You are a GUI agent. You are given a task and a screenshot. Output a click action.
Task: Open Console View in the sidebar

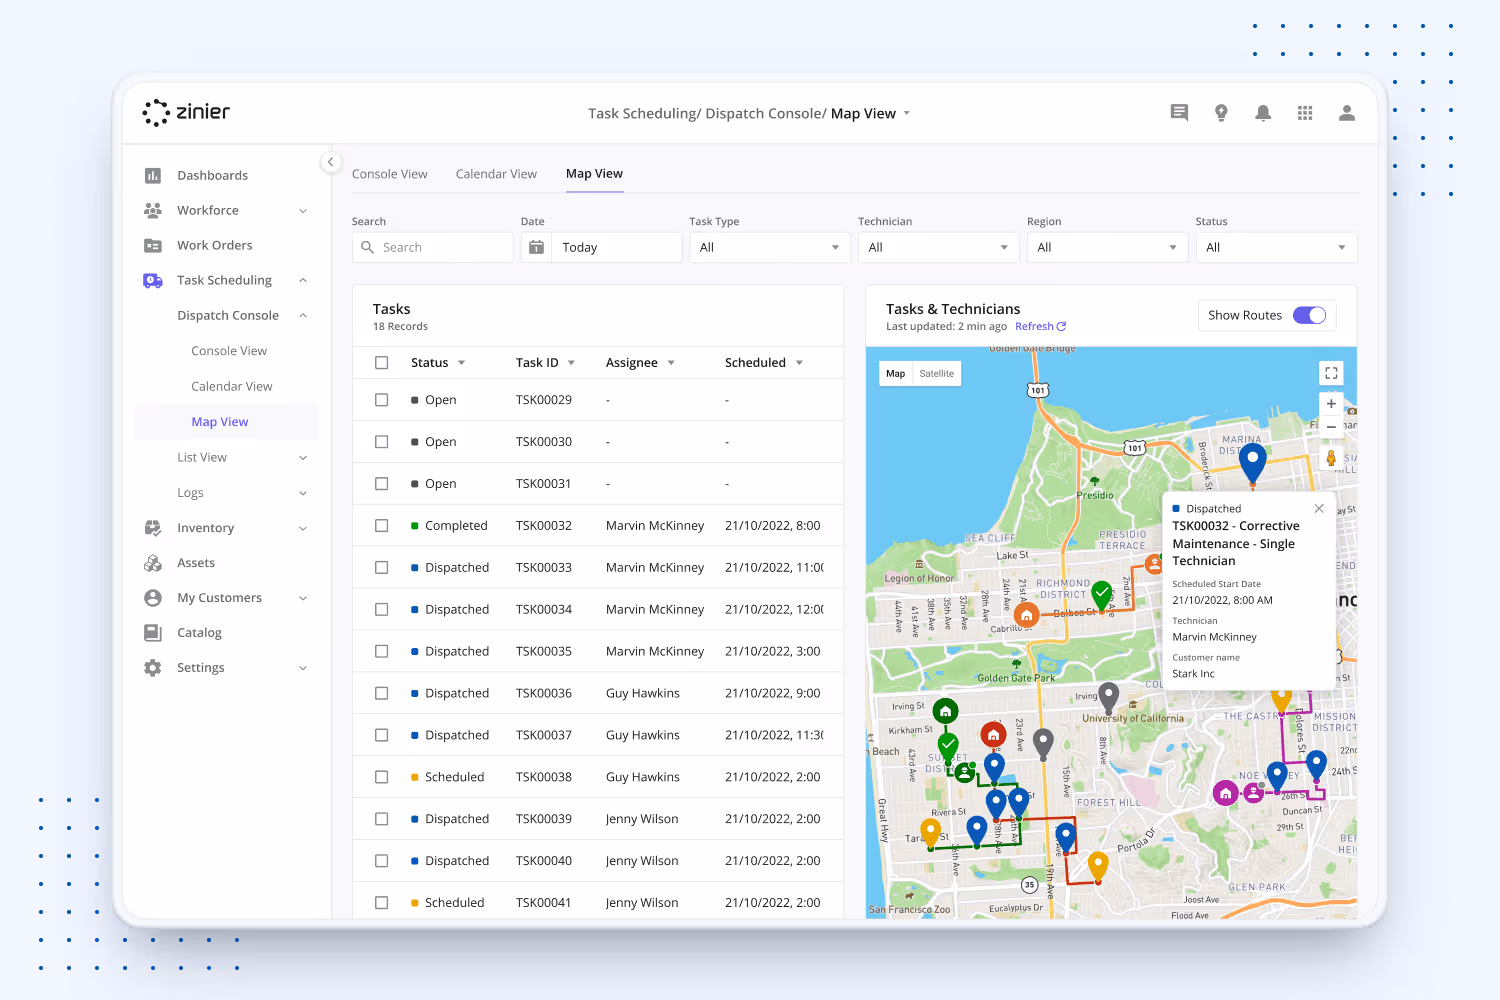229,351
